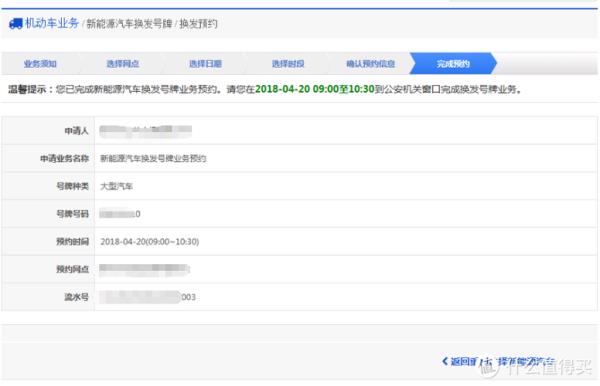The image size is (600, 386).
Task: Click the blurred plate number ending in 0
Action: [x=120, y=214]
